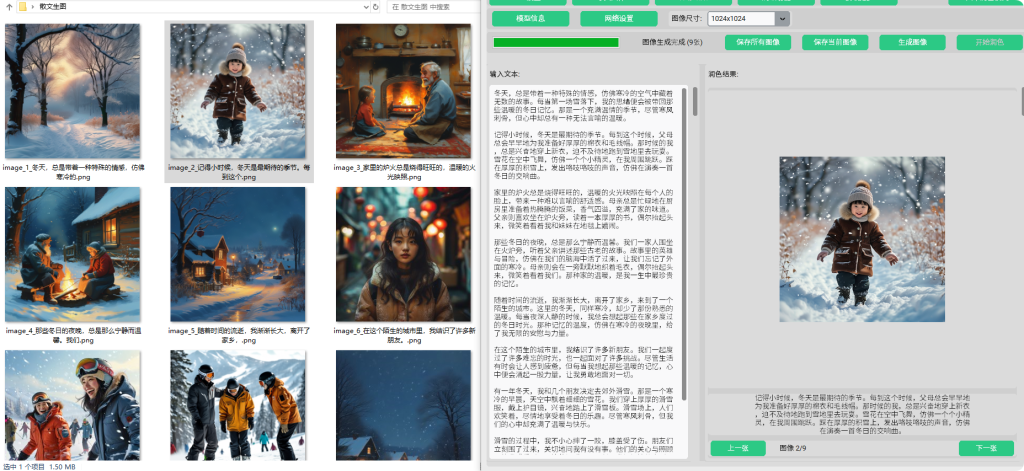The width and height of the screenshot is (1024, 471).
Task: Click the 开始润色 button
Action: 989,42
